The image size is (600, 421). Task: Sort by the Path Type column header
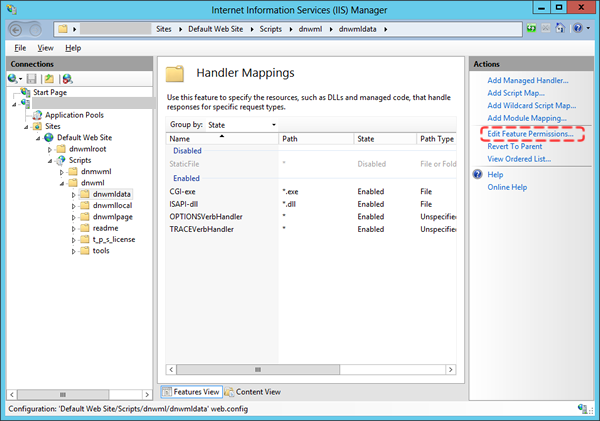[437, 139]
